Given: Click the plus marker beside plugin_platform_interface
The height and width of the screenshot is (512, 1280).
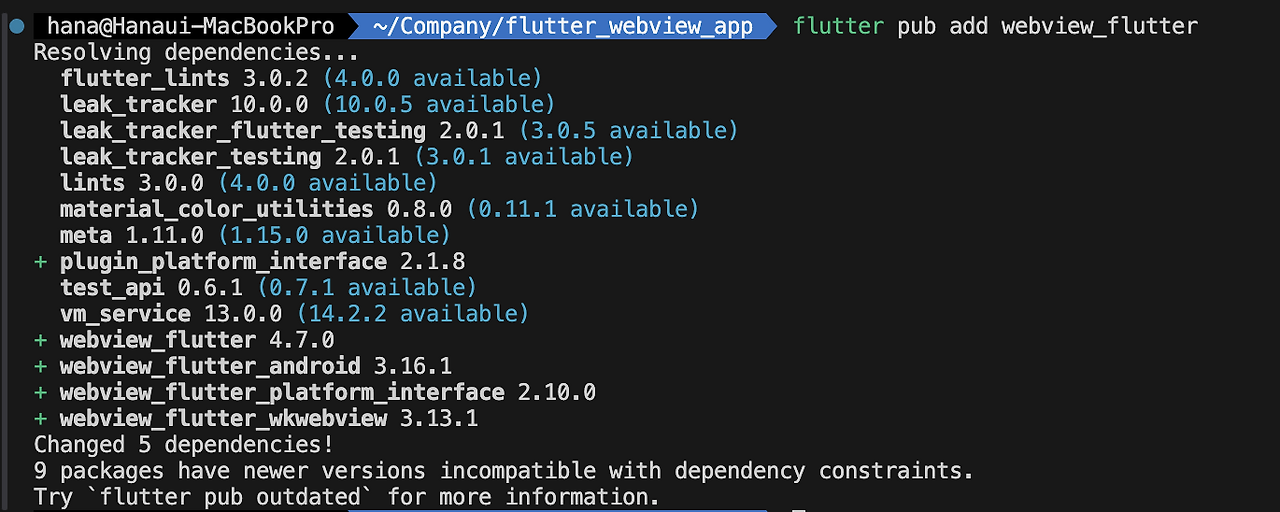Looking at the screenshot, I should click(x=40, y=262).
